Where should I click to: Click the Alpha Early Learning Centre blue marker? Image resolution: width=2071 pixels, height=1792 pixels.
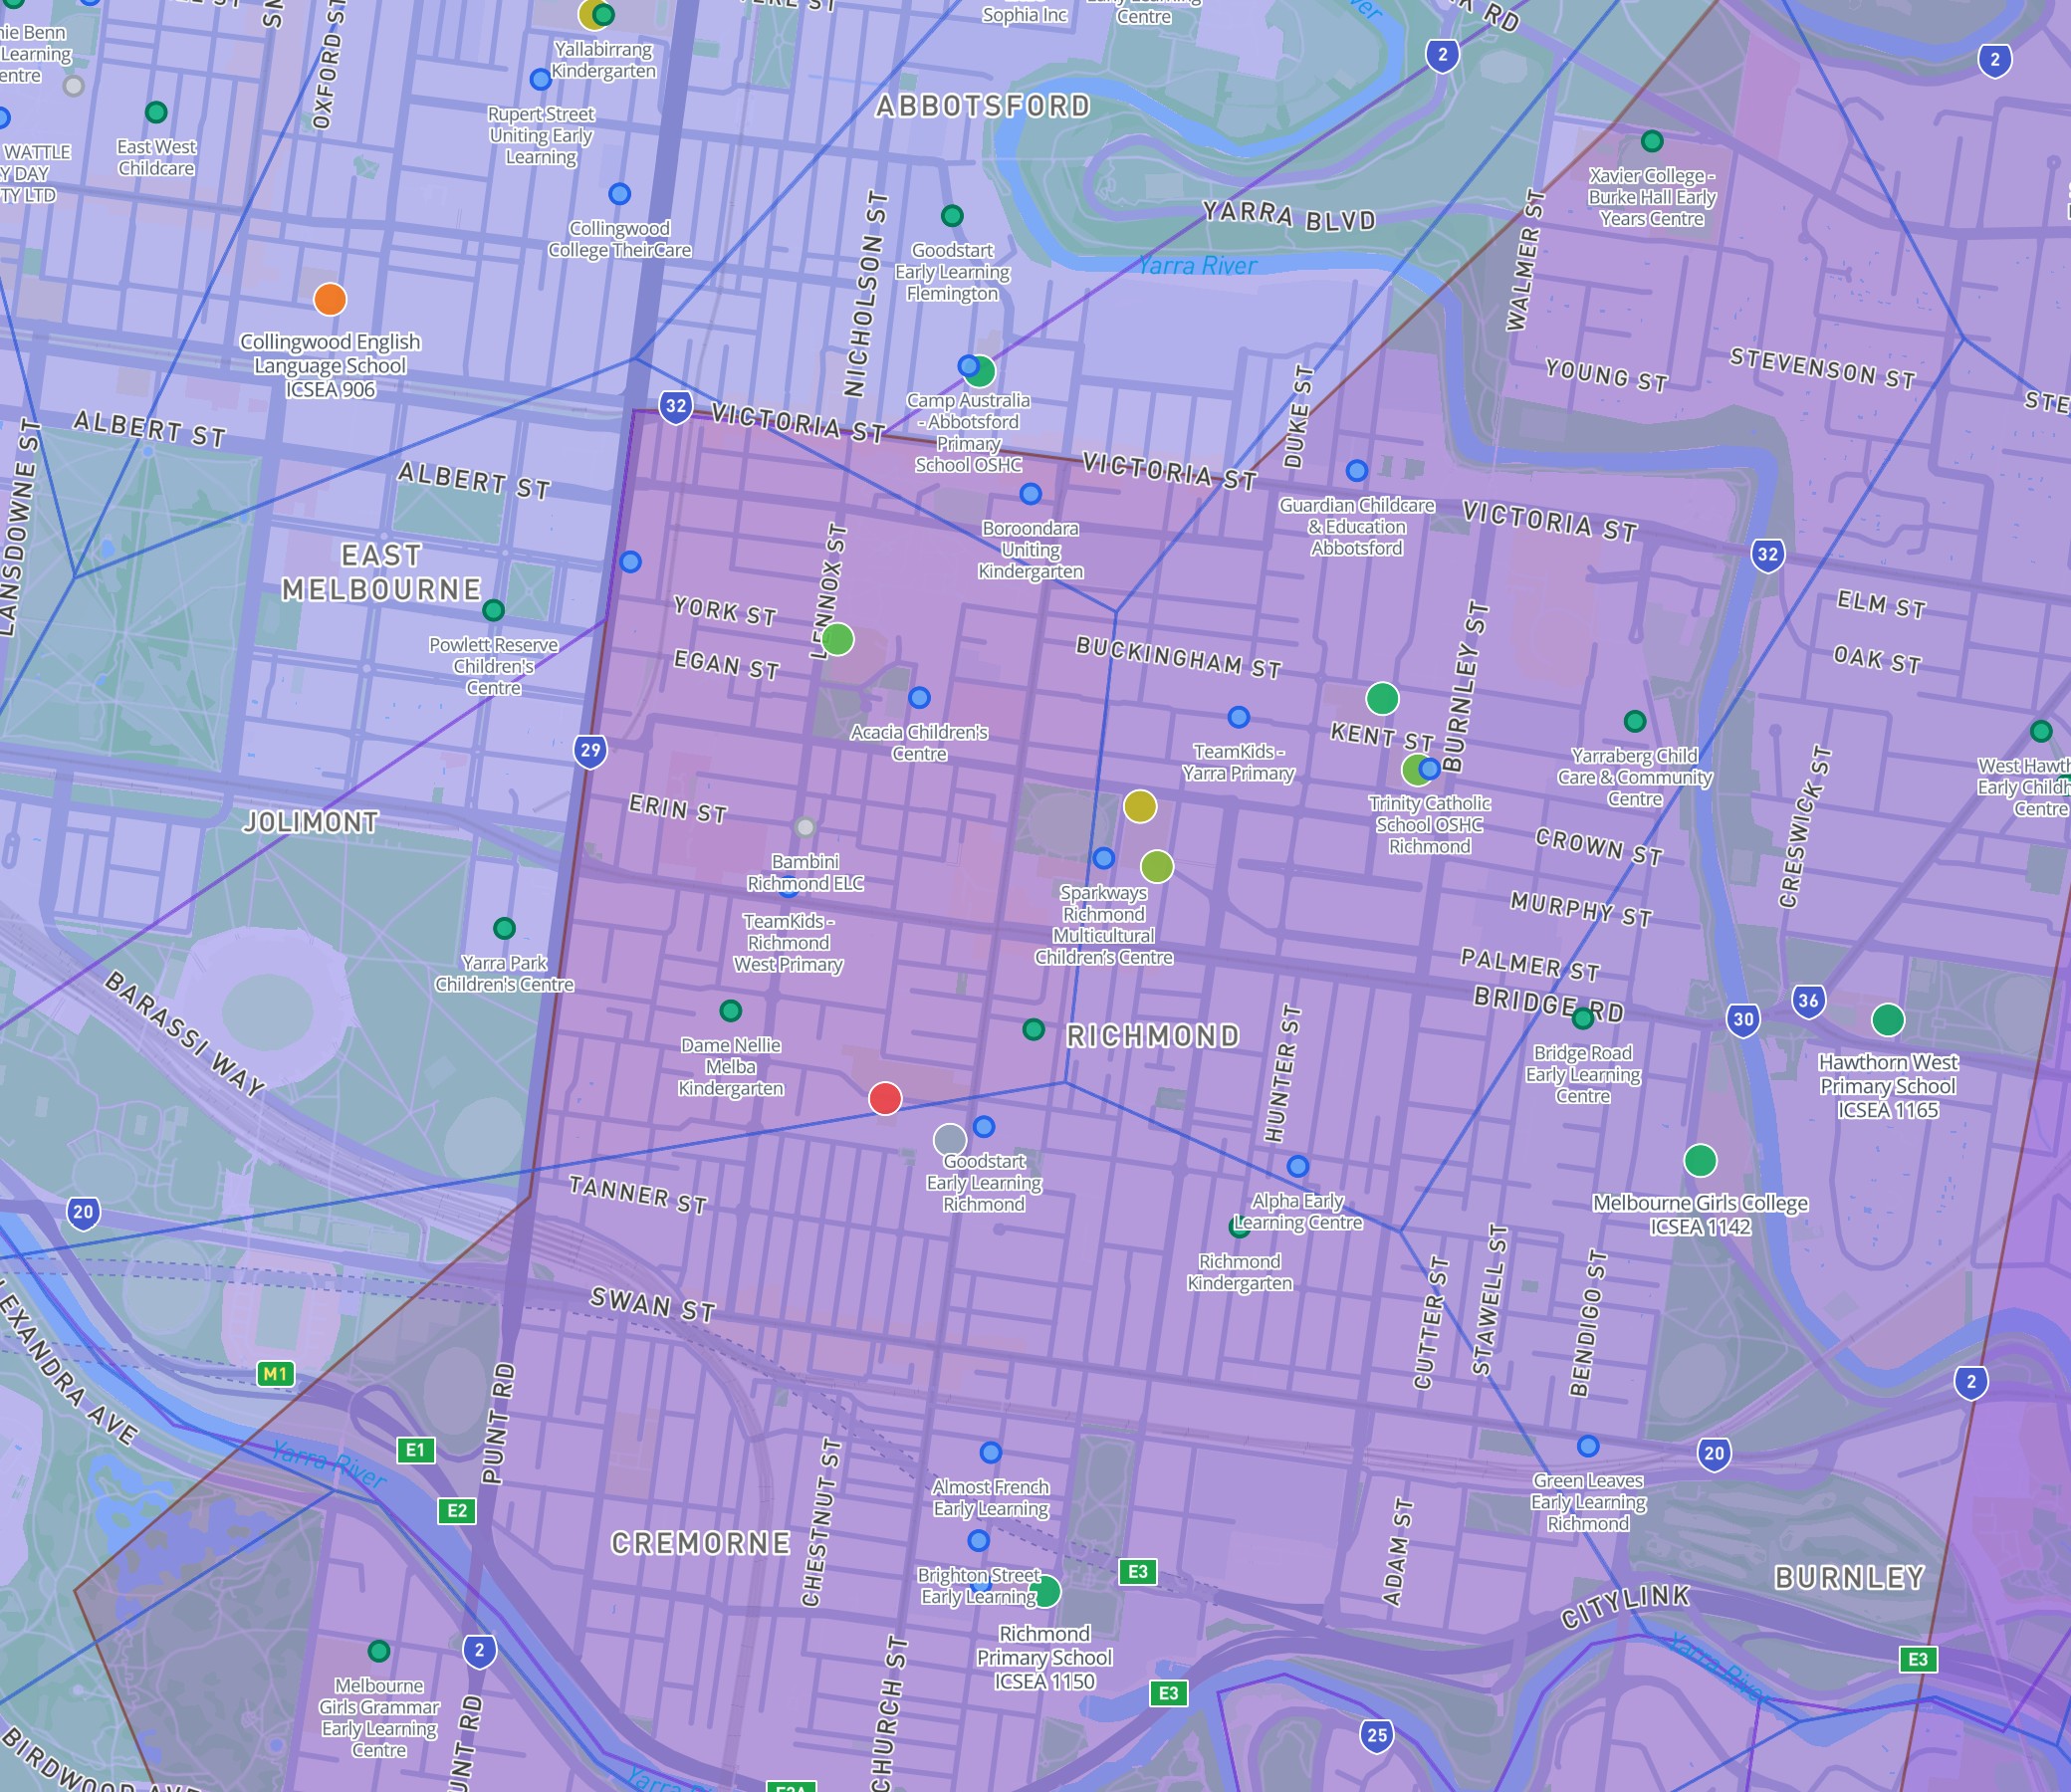tap(1298, 1165)
